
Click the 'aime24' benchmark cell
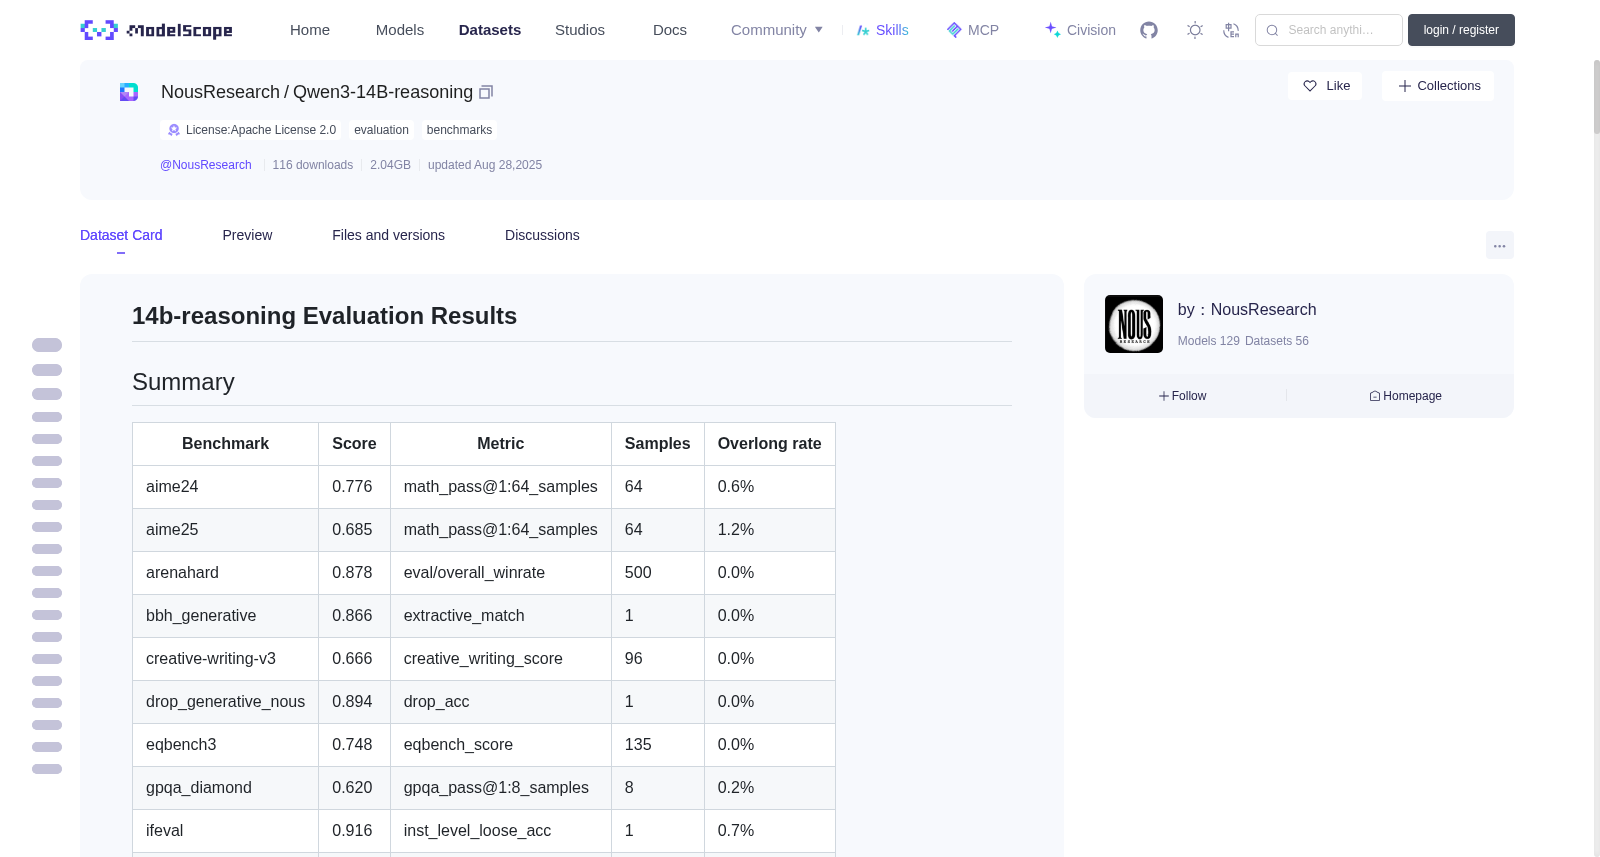pyautogui.click(x=225, y=487)
